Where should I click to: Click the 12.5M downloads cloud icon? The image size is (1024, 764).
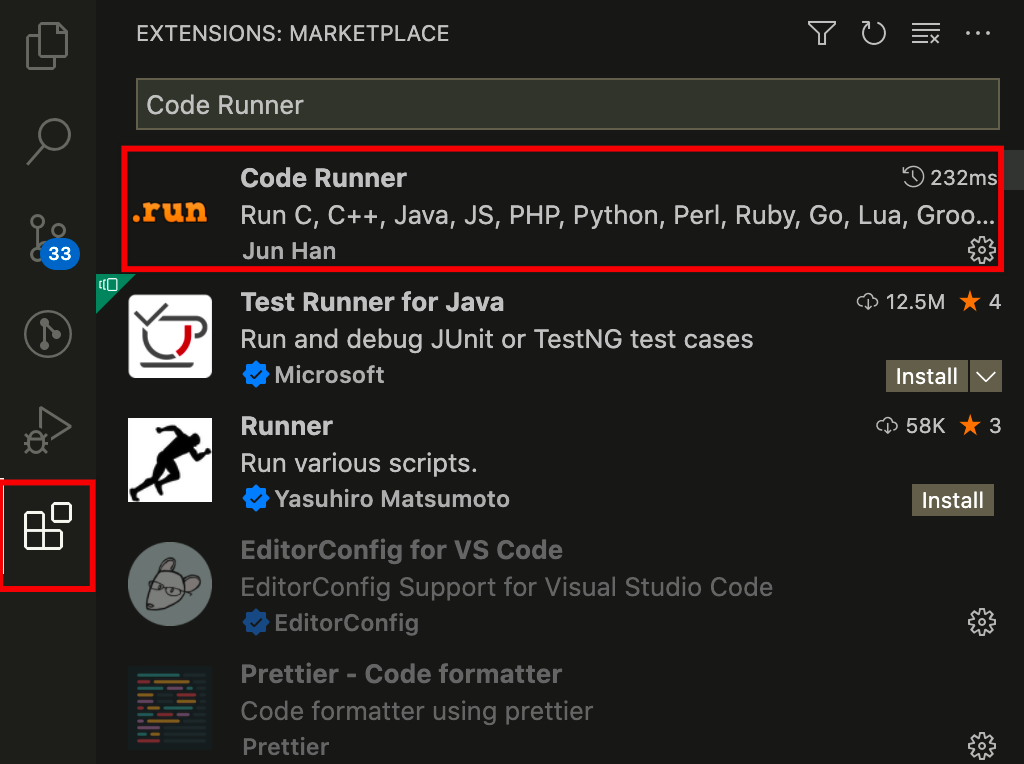867,302
